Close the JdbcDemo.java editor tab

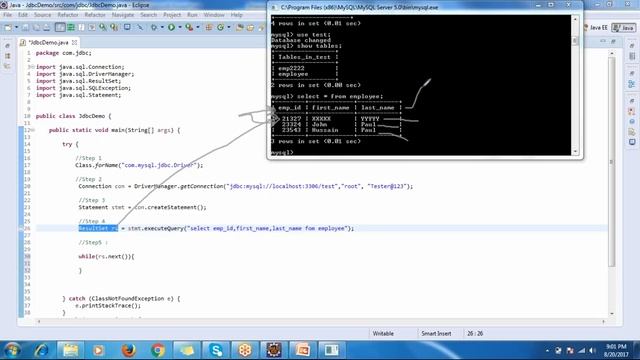pos(74,42)
